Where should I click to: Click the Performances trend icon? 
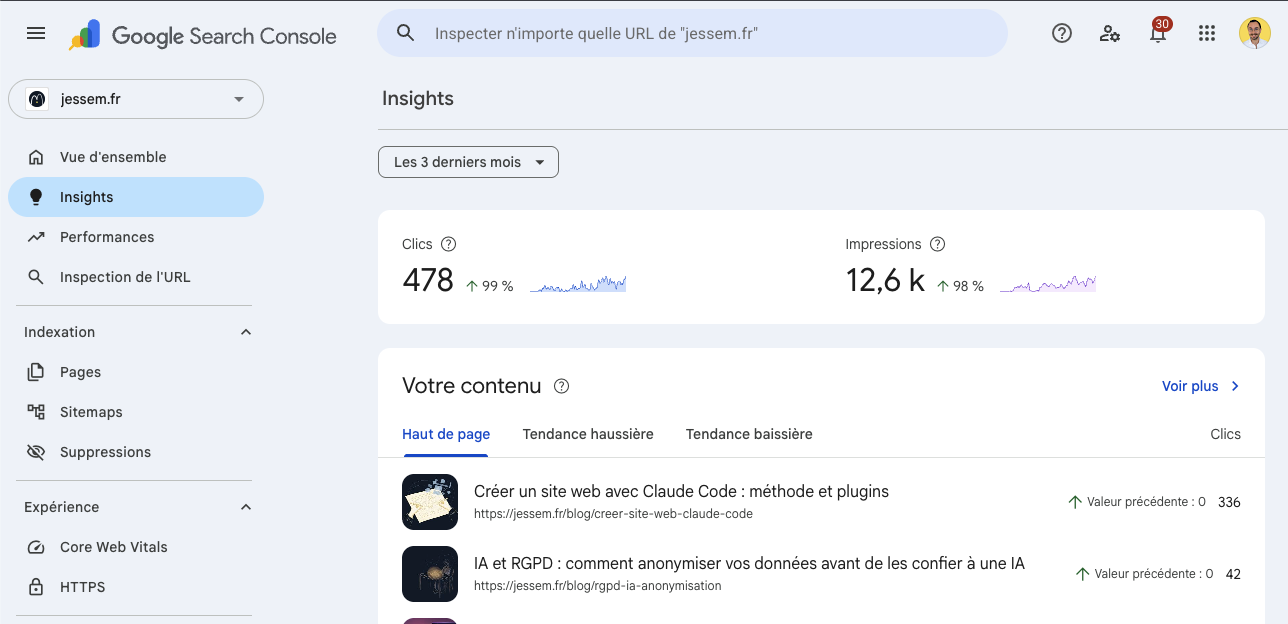(36, 237)
